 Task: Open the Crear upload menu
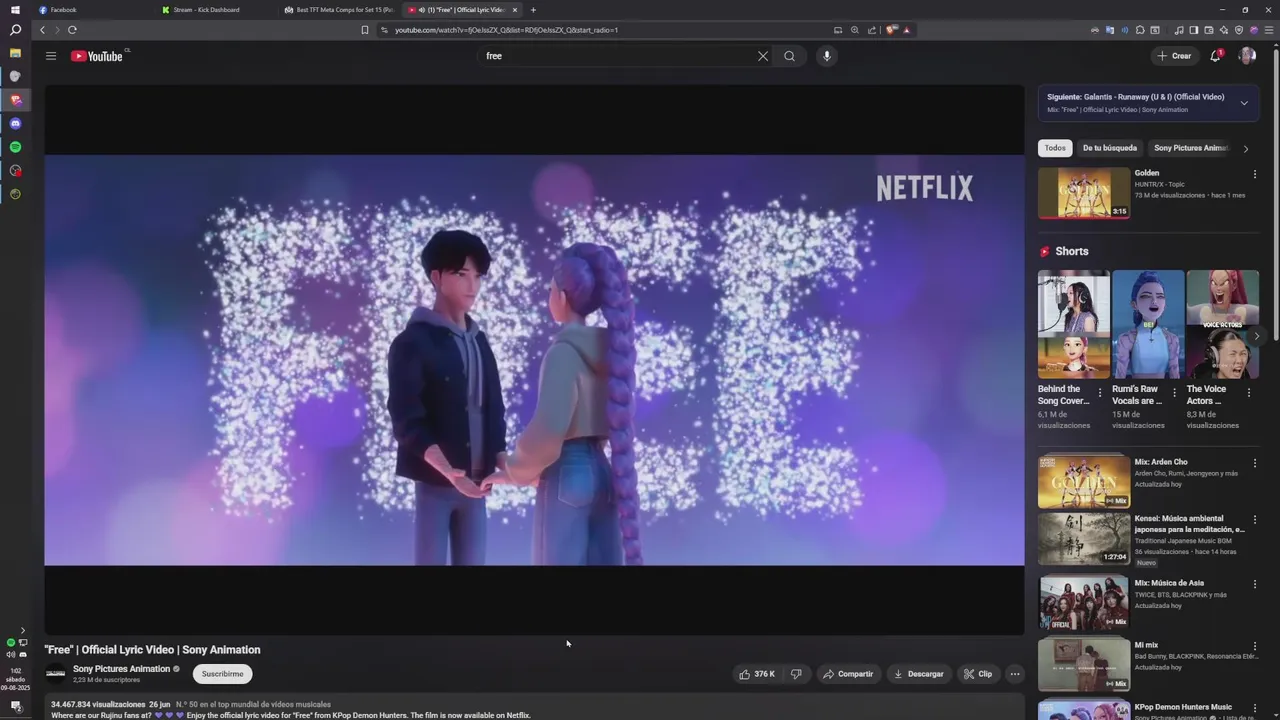1174,56
